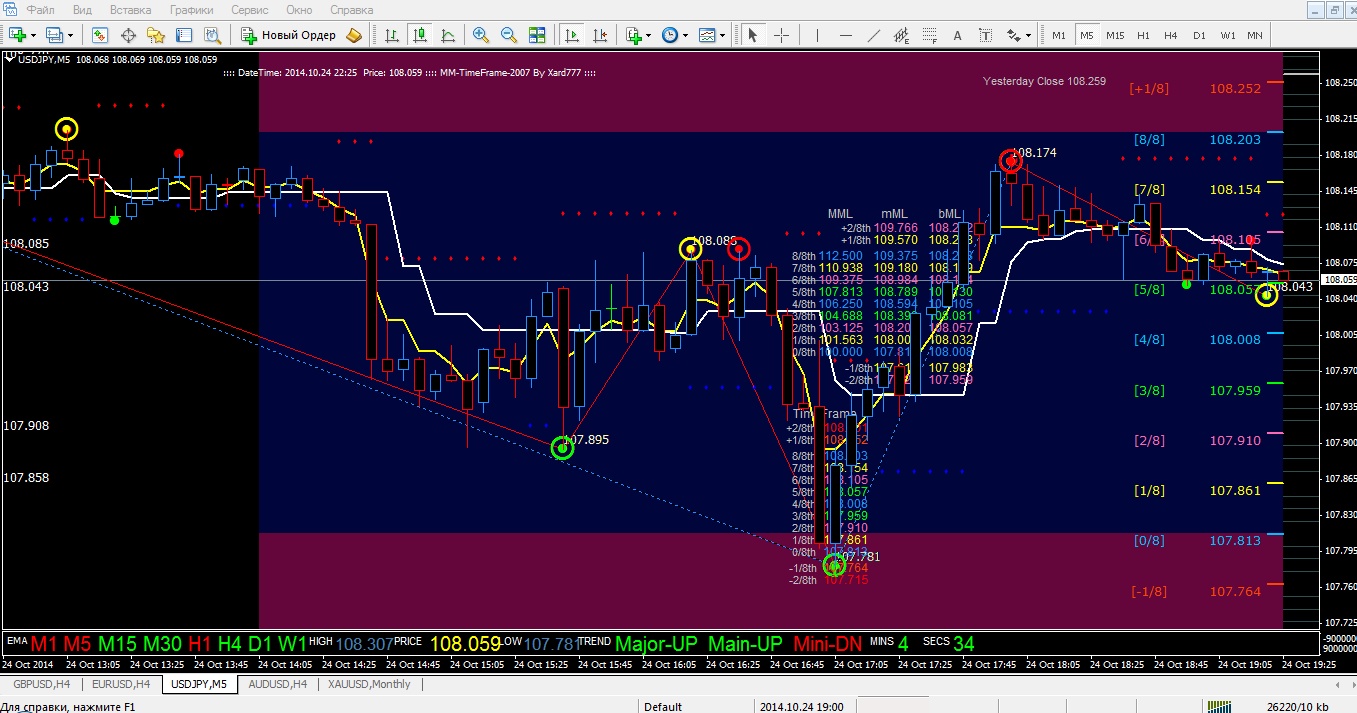Screen dimensions: 1357x713
Task: Open the Справка menu
Action: [x=352, y=10]
